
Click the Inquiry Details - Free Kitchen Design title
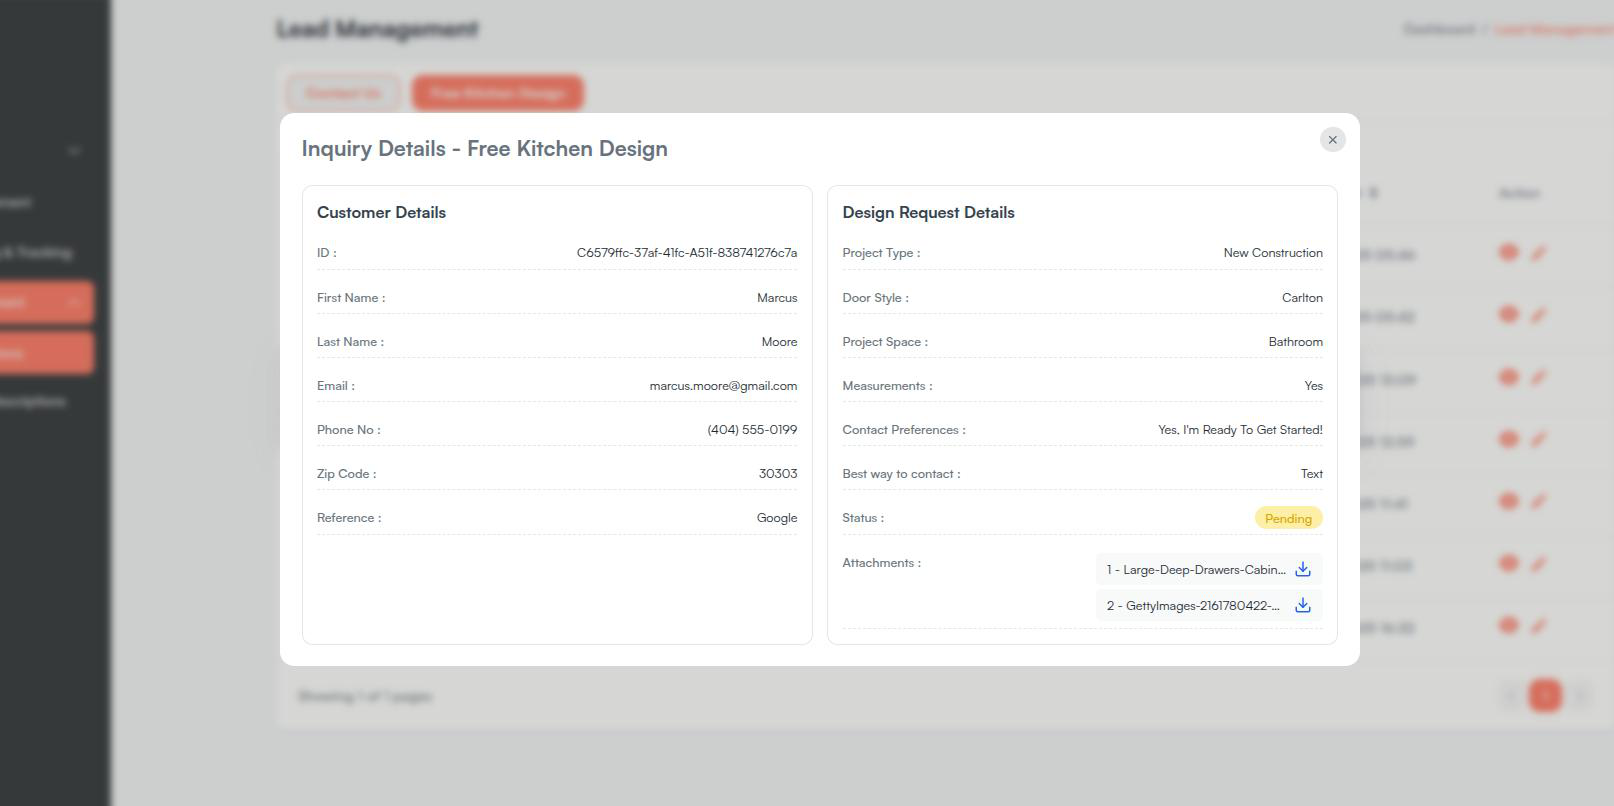coord(485,149)
